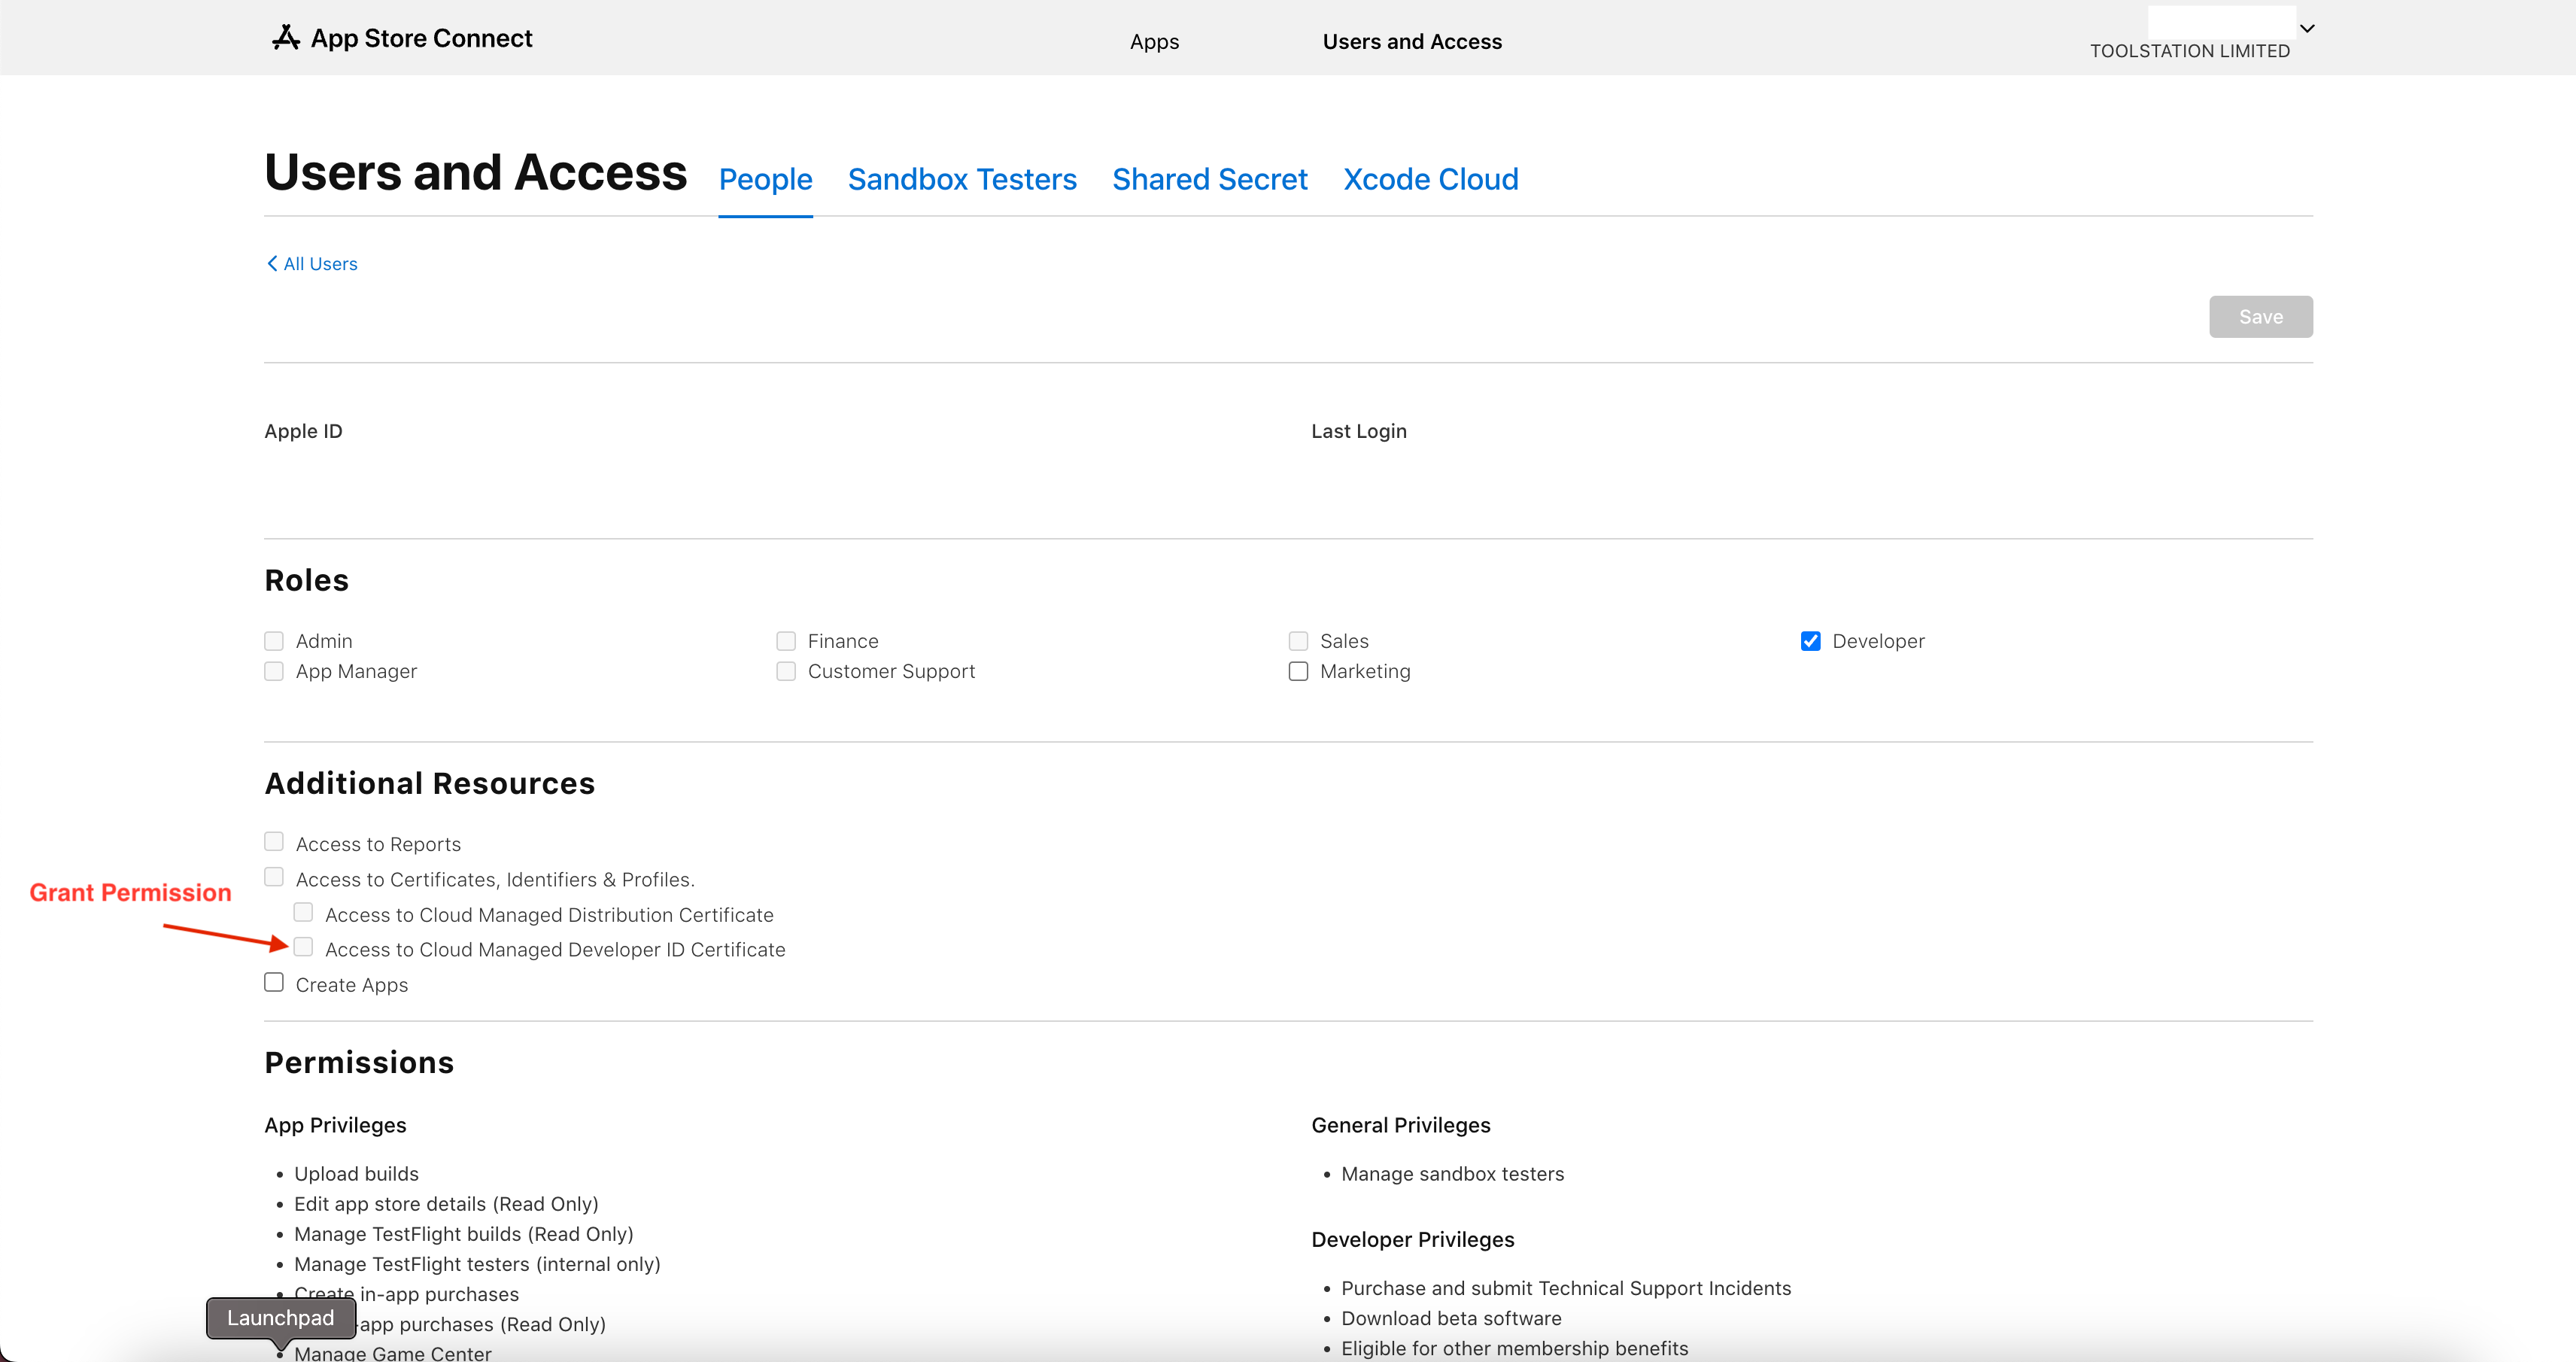Viewport: 2576px width, 1362px height.
Task: Click the All Users back chevron
Action: [x=271, y=263]
